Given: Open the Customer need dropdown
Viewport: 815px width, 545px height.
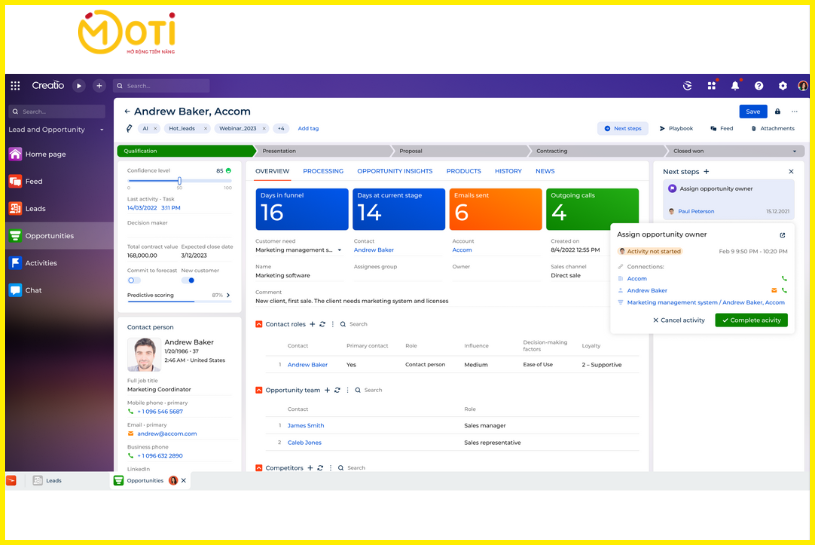Looking at the screenshot, I should 340,250.
